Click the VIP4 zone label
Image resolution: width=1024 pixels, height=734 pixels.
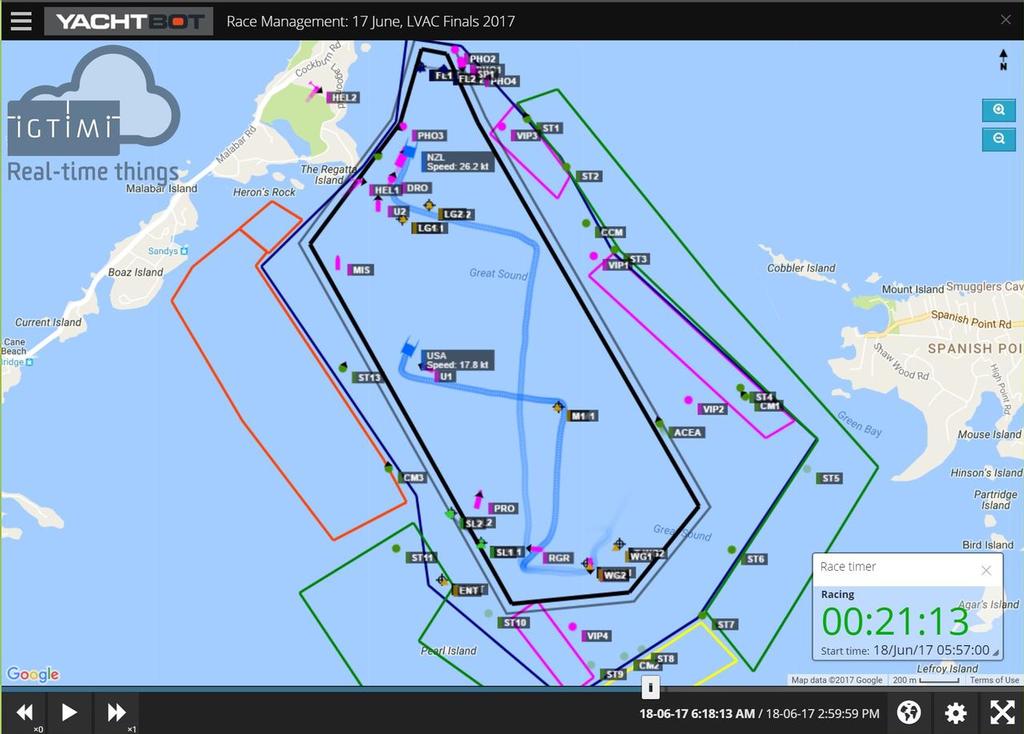coord(597,636)
